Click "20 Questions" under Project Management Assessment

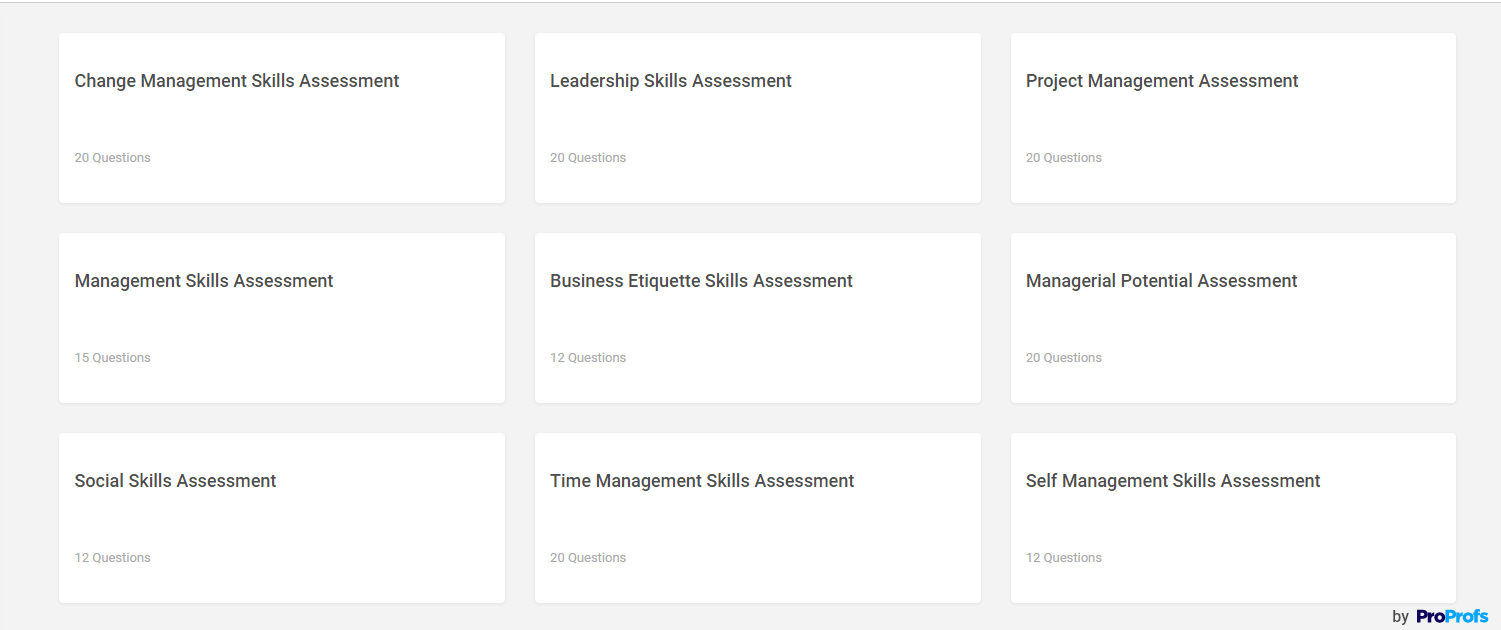click(1064, 158)
